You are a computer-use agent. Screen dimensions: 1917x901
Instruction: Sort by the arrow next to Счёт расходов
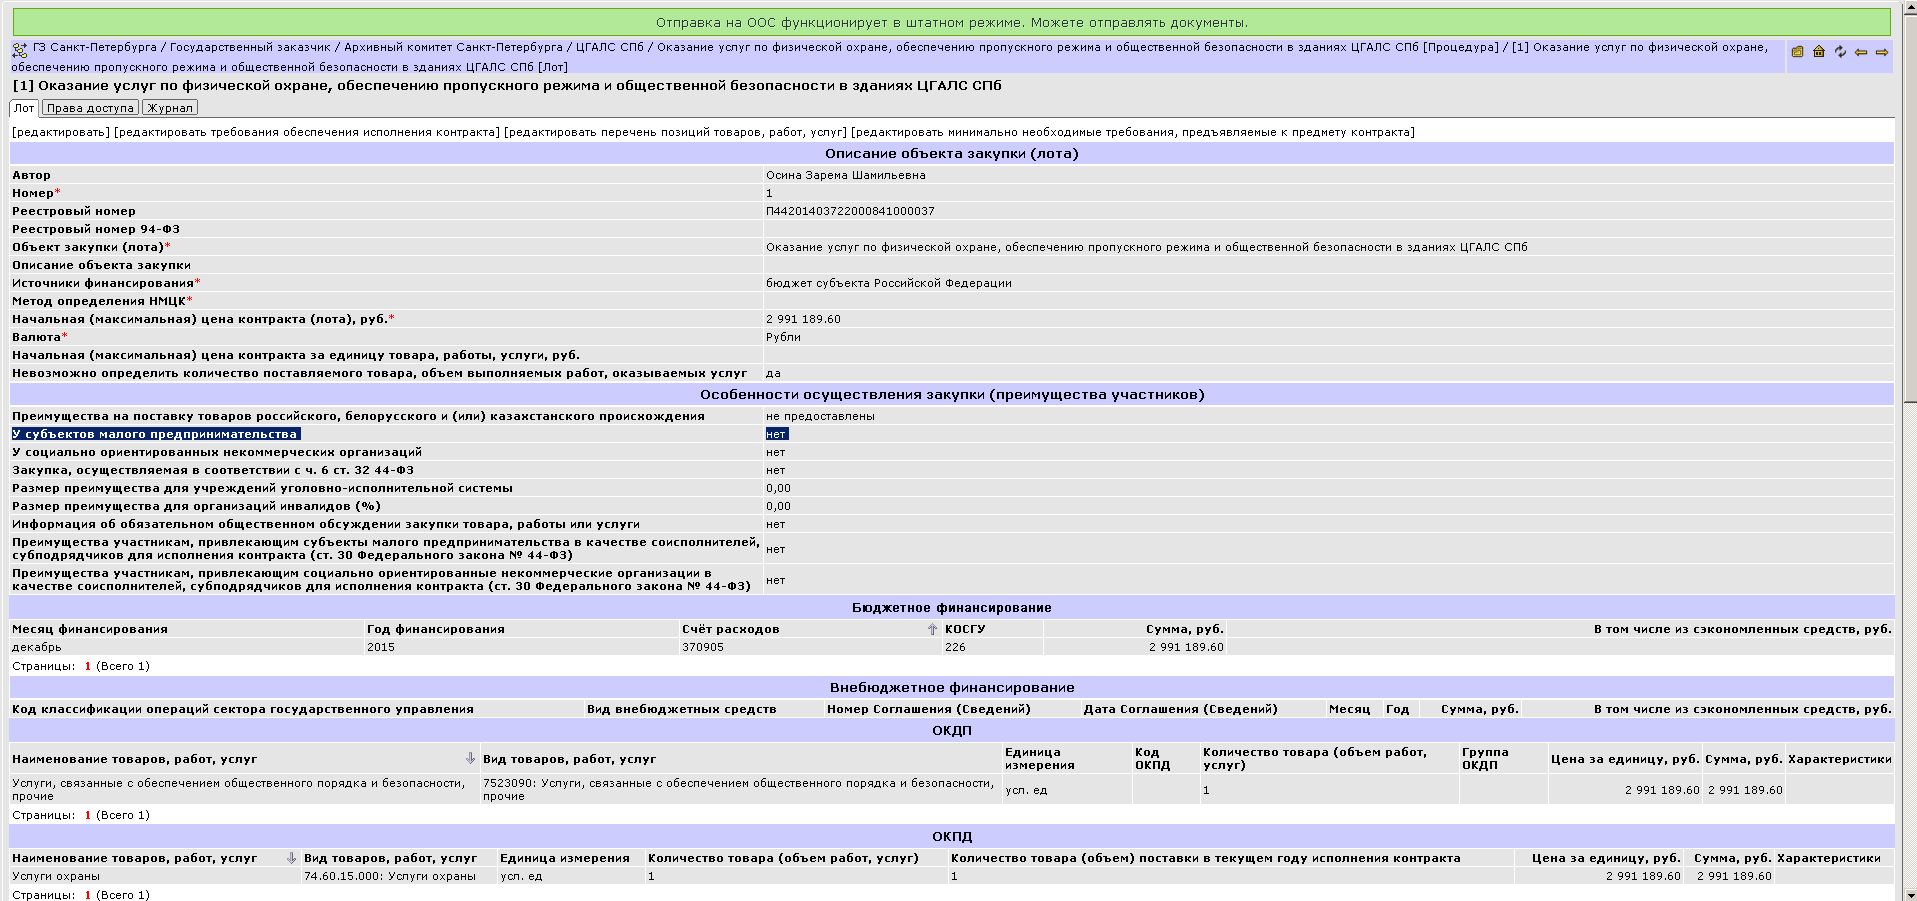coord(932,629)
